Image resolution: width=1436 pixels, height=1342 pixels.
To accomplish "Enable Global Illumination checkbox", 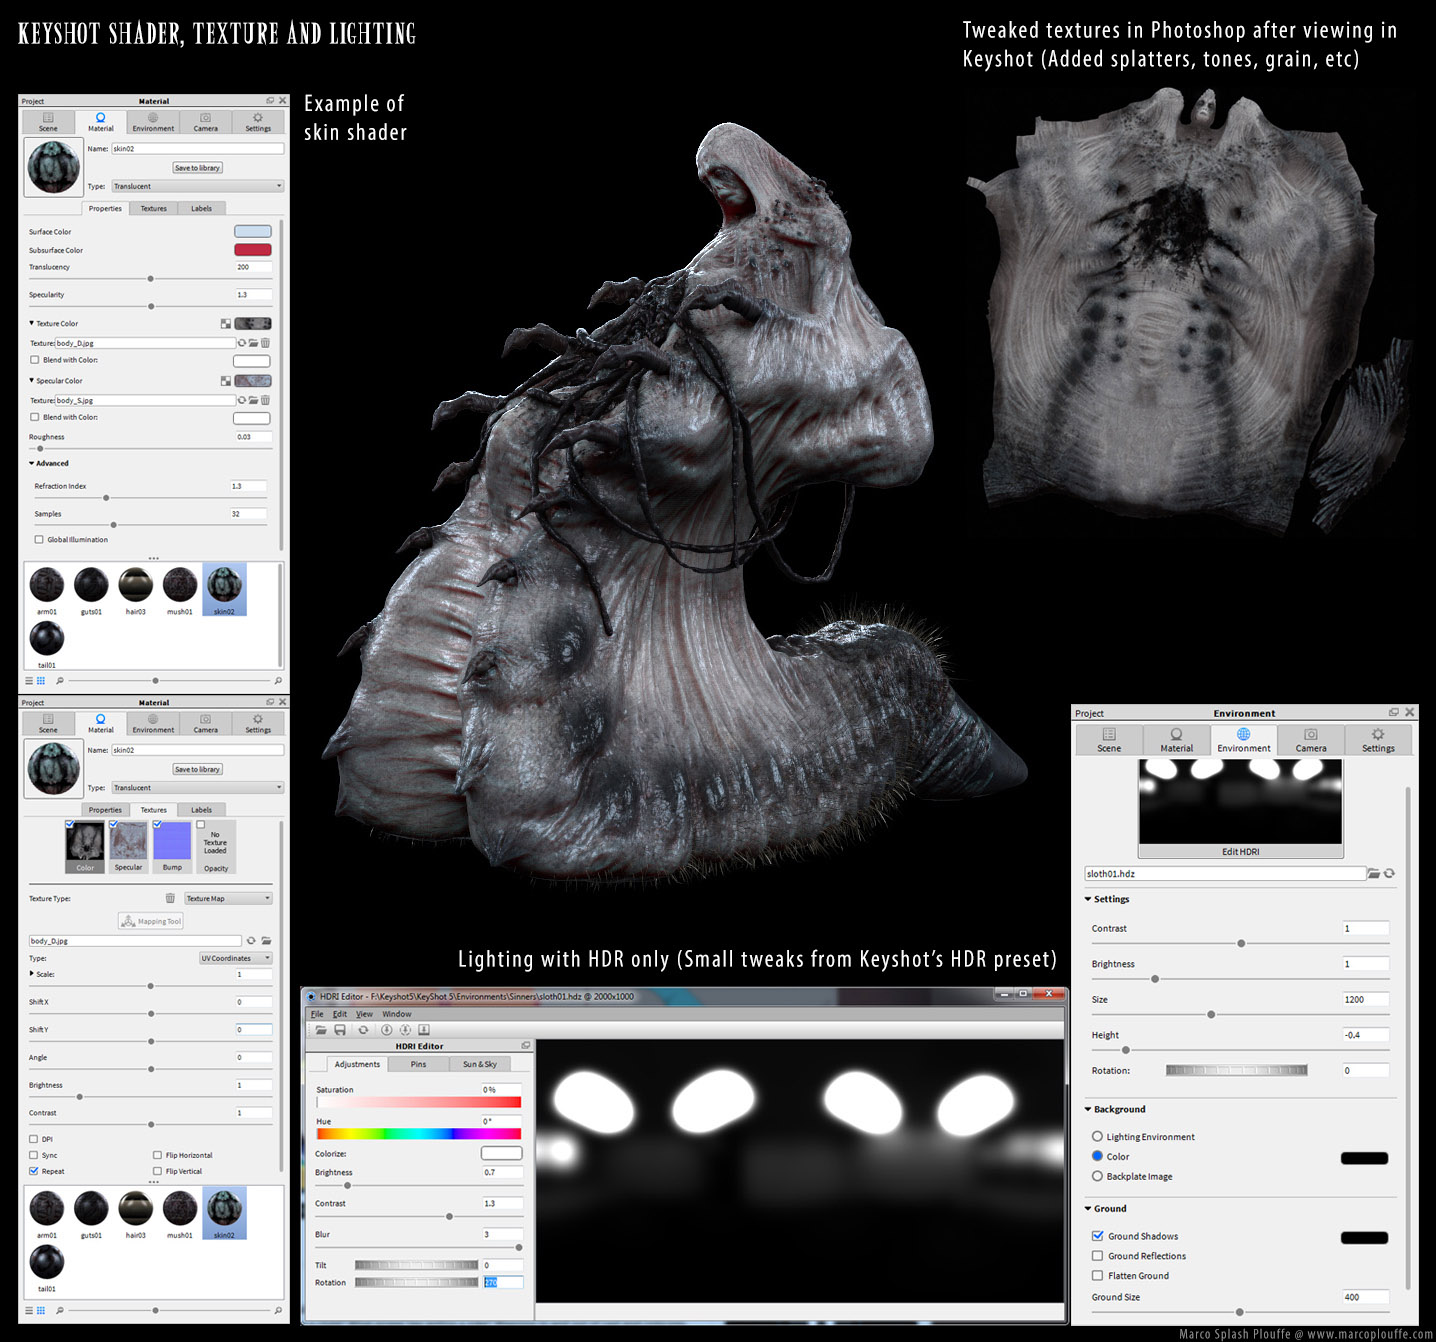I will 39,539.
